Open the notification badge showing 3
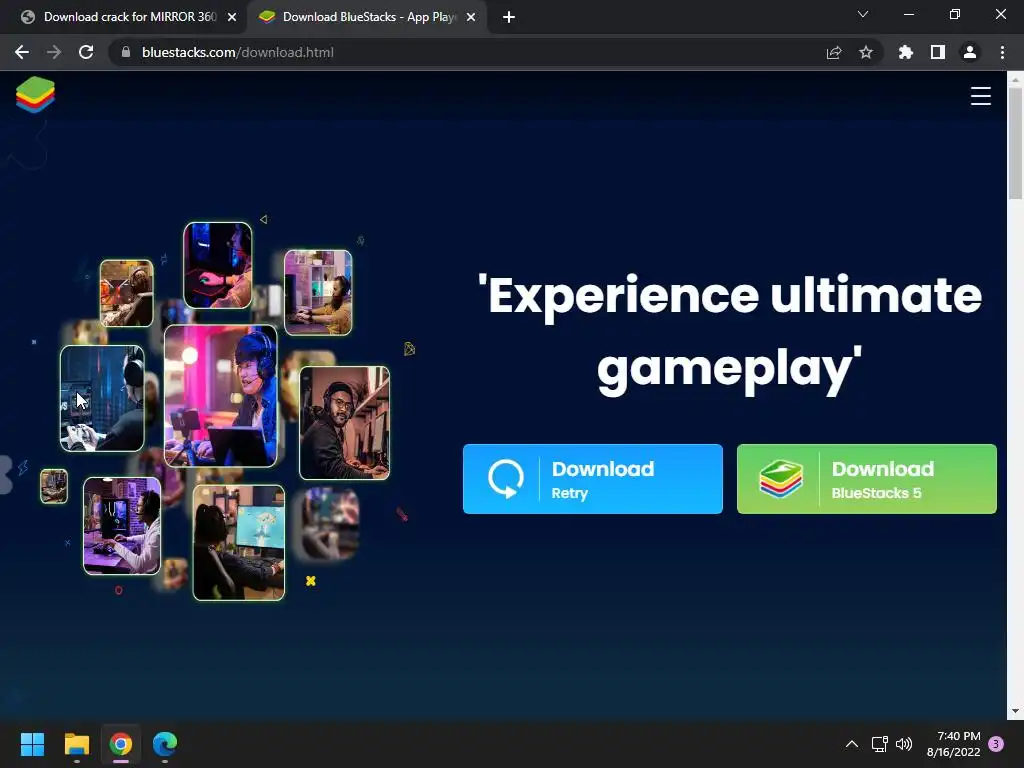1024x768 pixels. click(x=996, y=744)
